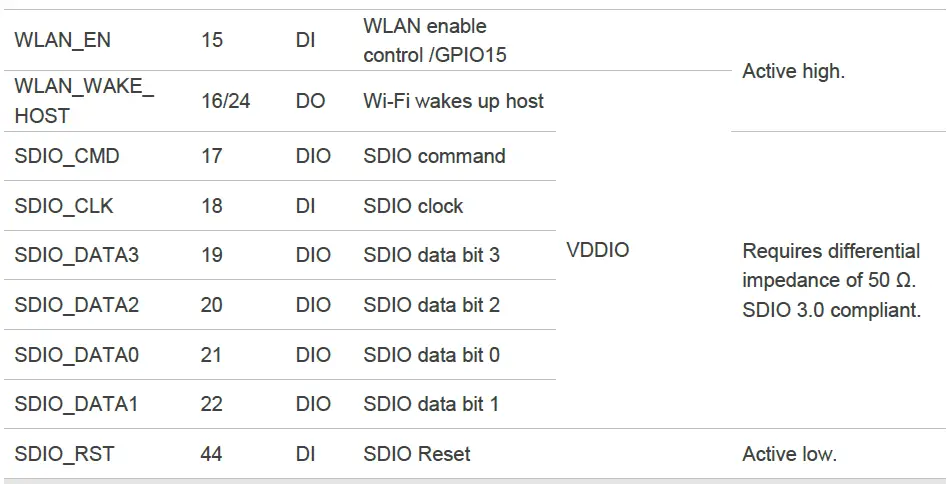947x484 pixels.
Task: Select the SDIO_DATA1 pin name
Action: [x=77, y=404]
